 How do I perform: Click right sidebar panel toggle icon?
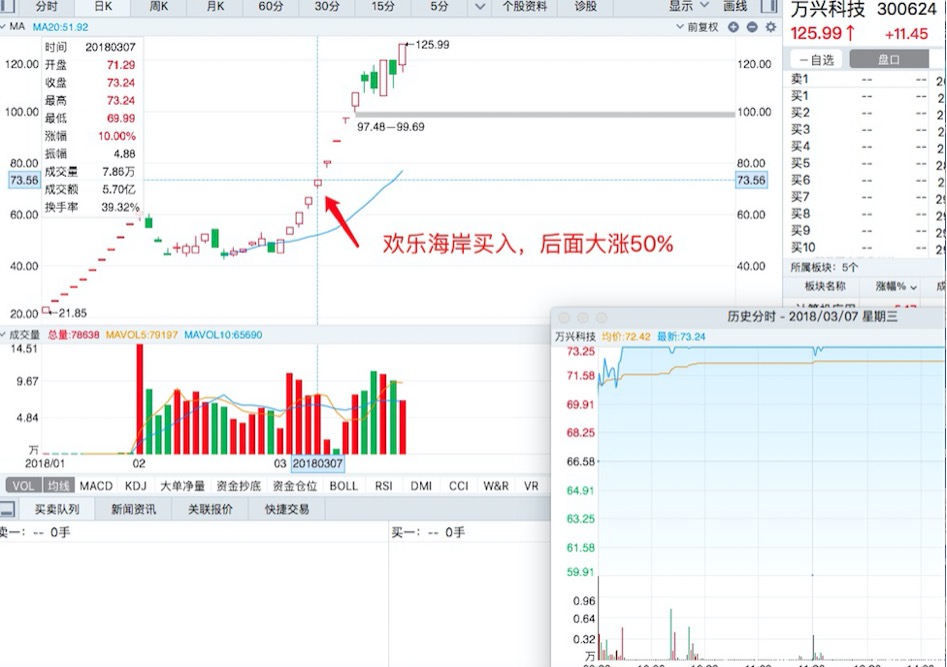[767, 6]
